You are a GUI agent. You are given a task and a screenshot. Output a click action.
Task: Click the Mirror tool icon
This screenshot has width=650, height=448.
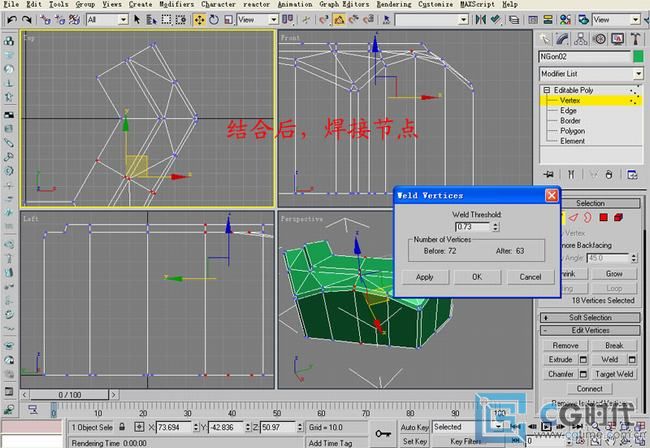pos(481,19)
